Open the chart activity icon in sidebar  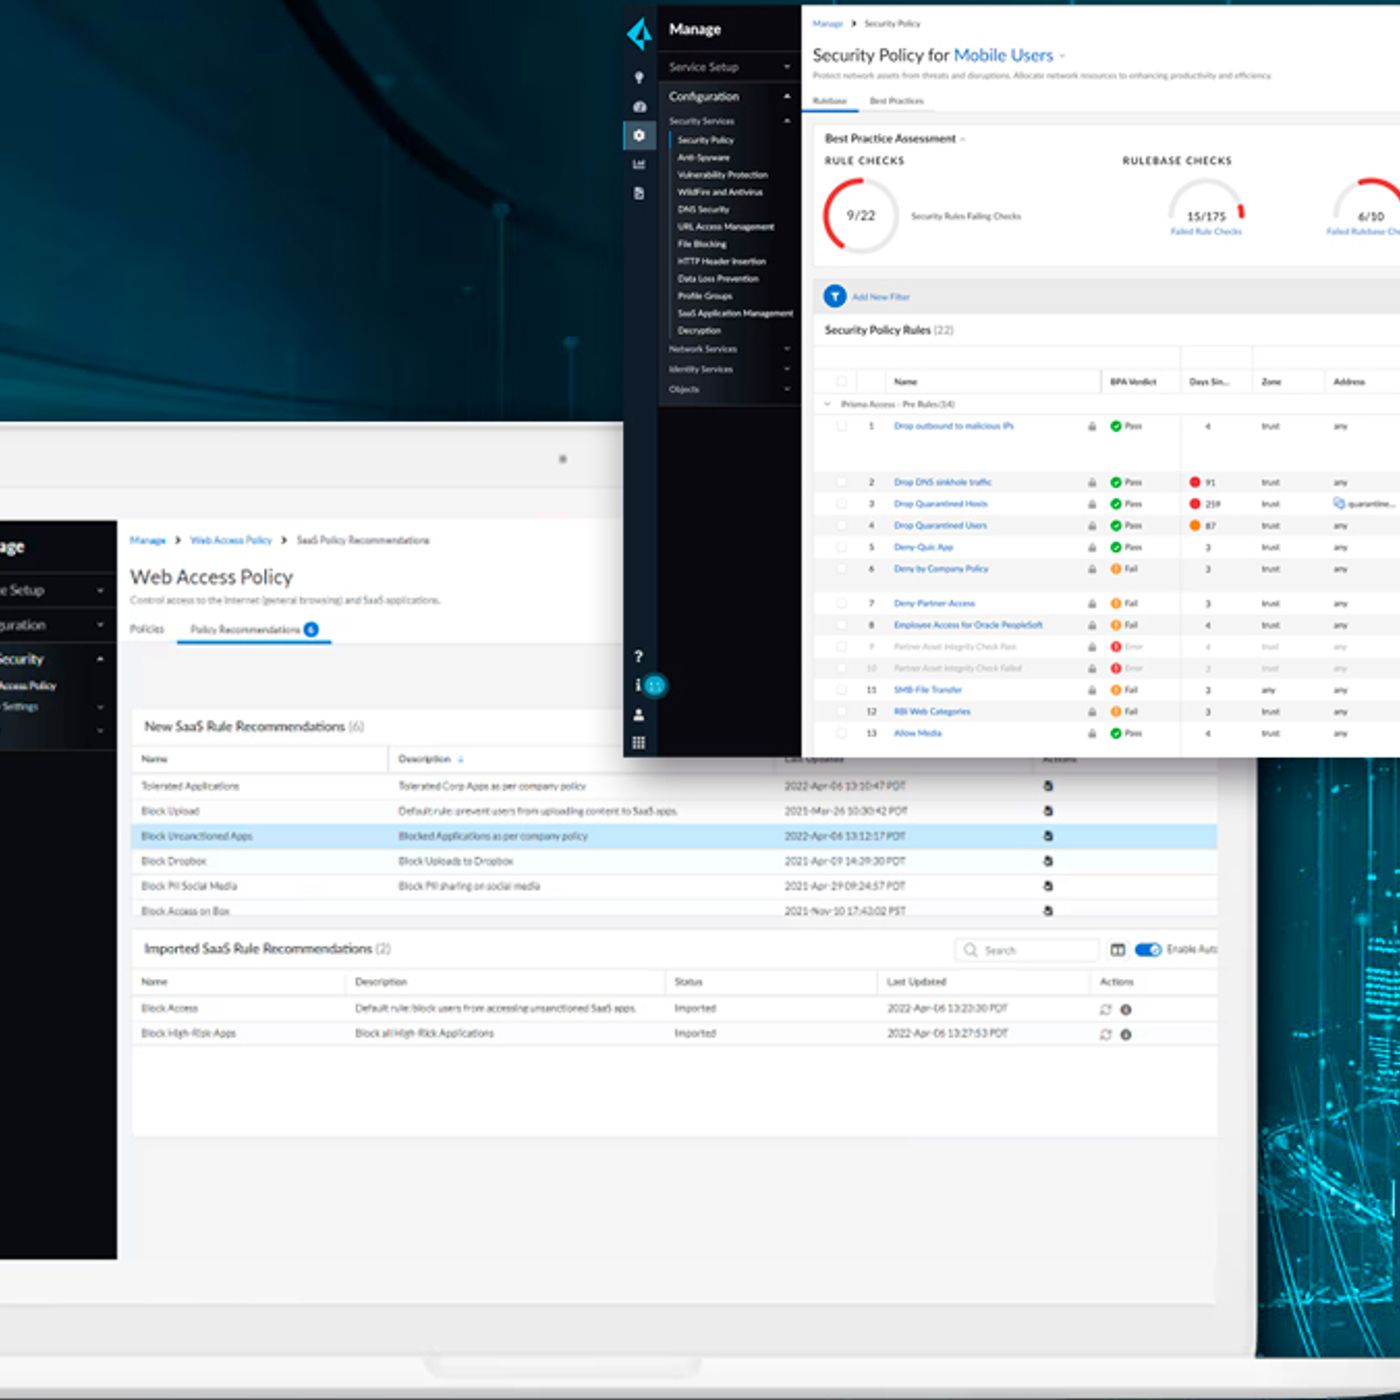(639, 164)
